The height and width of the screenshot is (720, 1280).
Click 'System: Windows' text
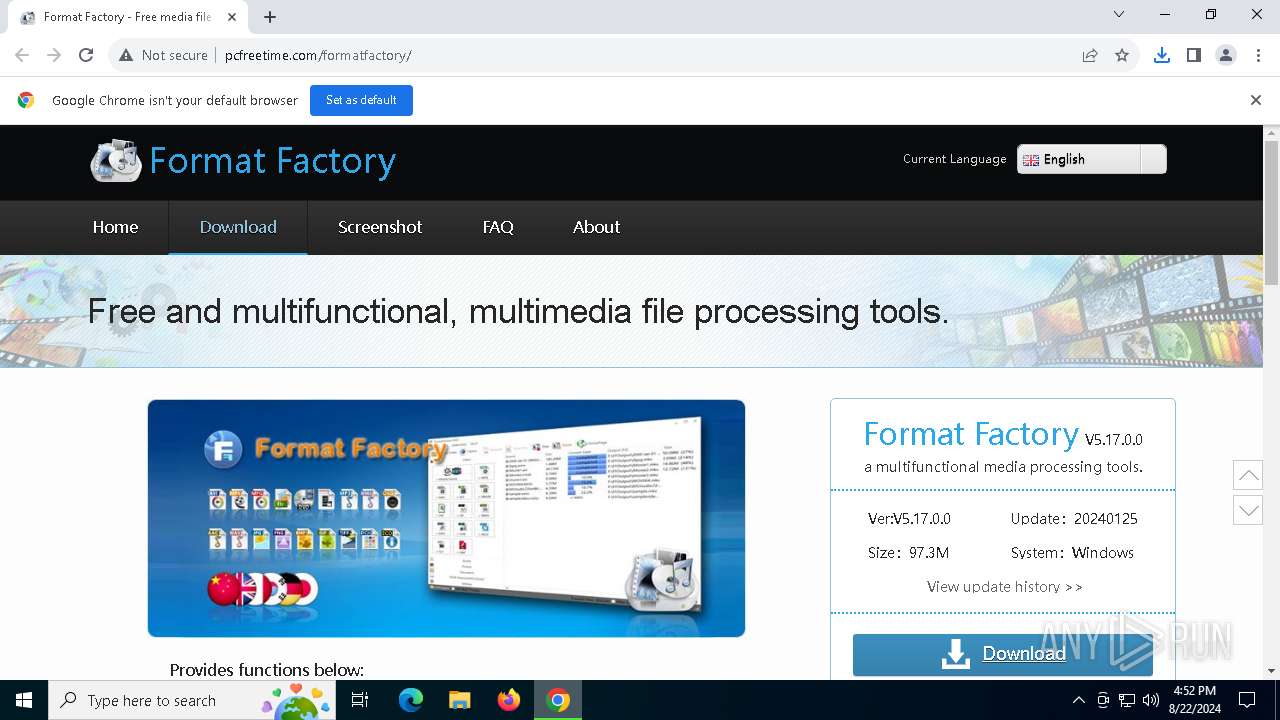coord(1072,553)
